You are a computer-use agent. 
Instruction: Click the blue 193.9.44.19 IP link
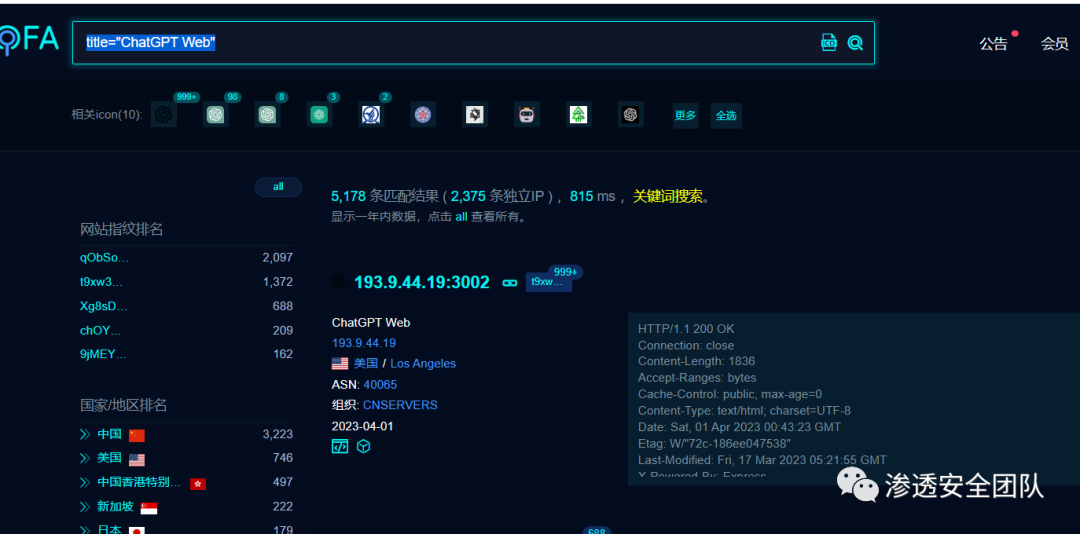coord(364,342)
